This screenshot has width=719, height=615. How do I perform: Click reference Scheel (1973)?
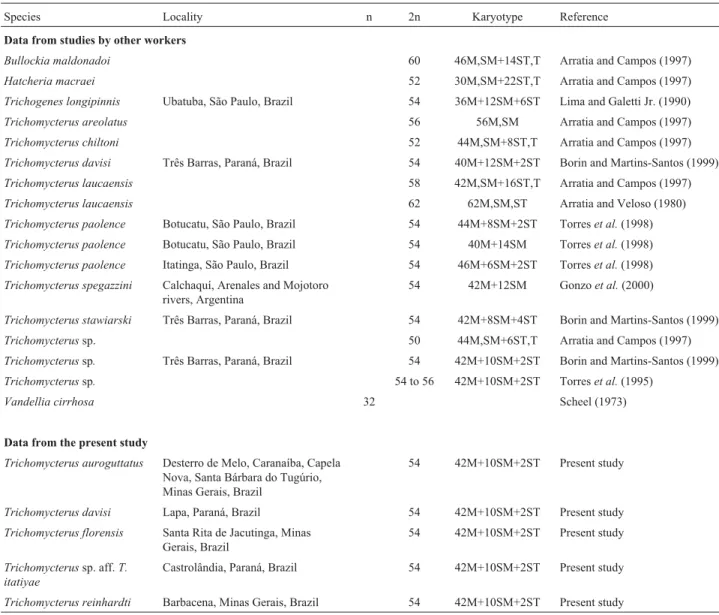click(x=593, y=402)
